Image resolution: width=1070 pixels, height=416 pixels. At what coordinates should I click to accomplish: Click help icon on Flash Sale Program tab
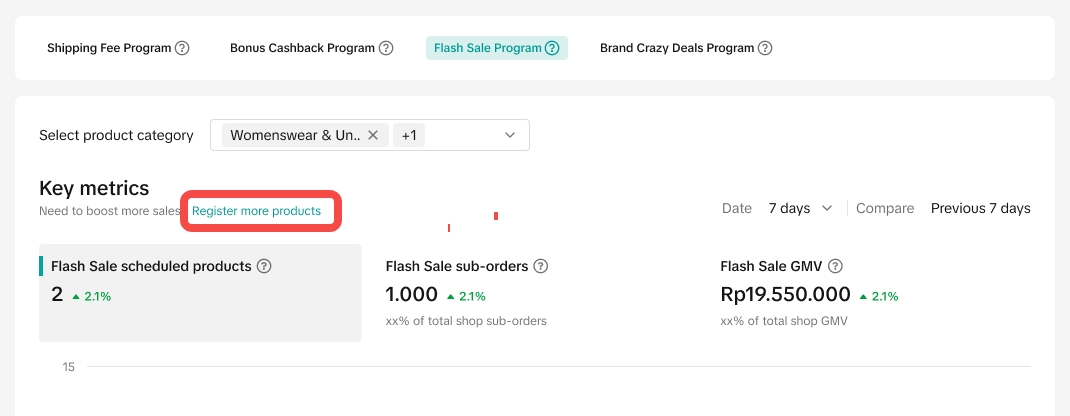[552, 48]
